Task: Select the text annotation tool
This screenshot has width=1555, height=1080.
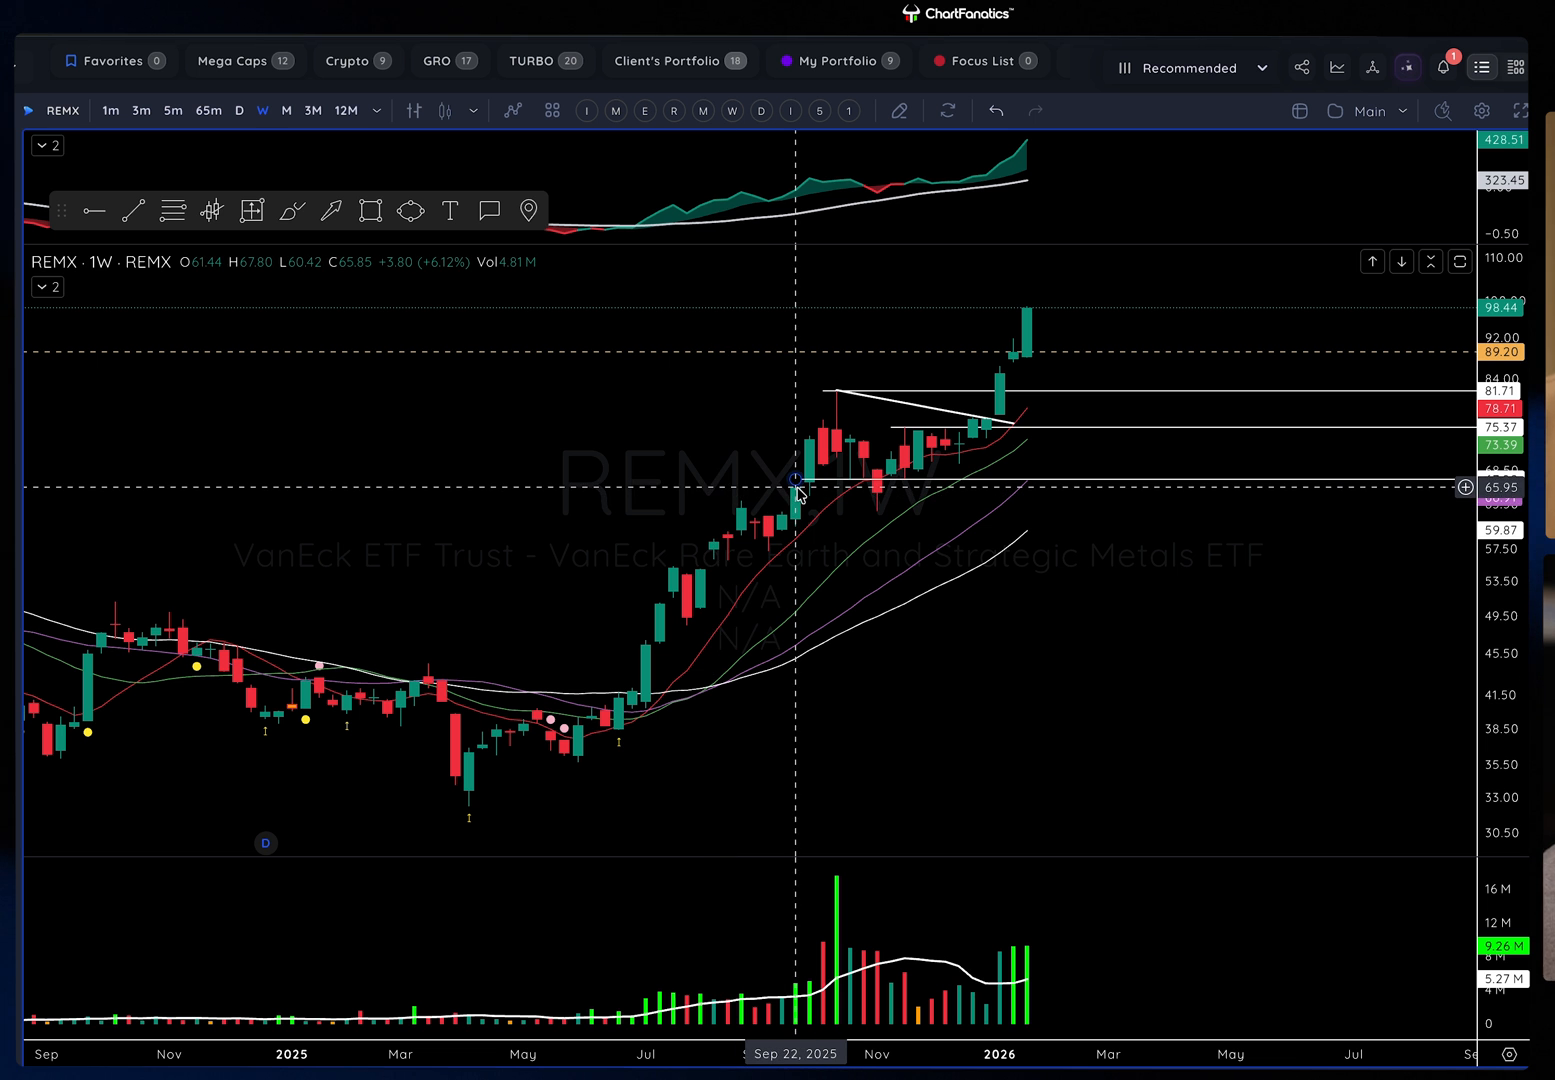Action: 450,211
